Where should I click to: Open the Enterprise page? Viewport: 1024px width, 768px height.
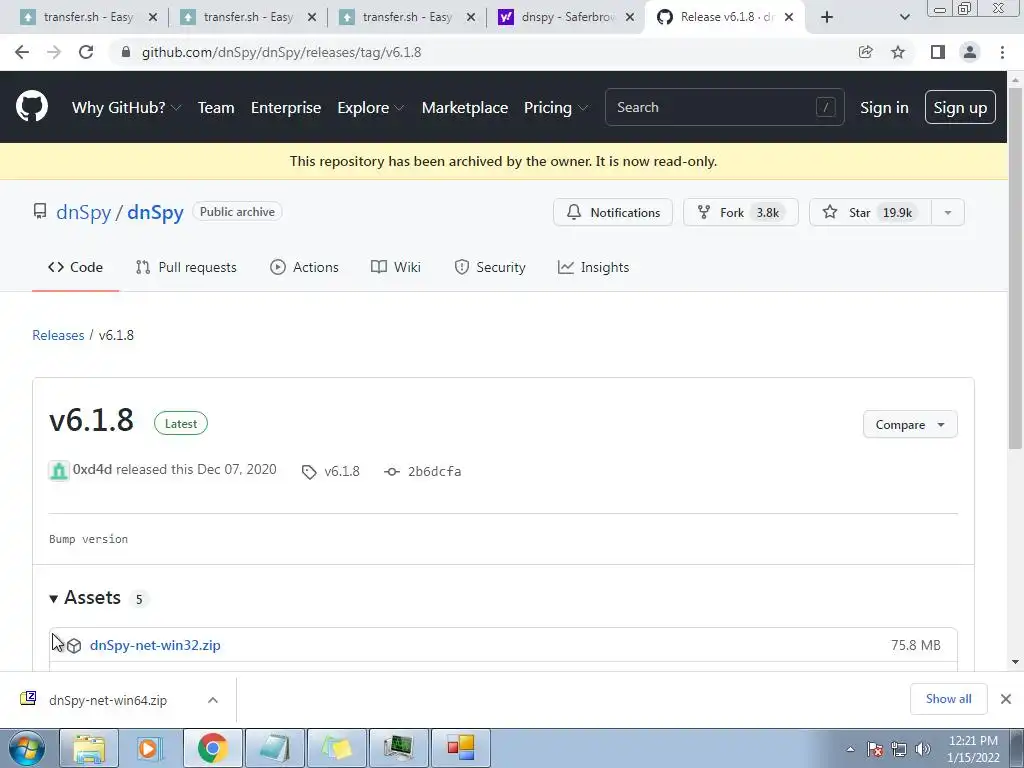(285, 108)
